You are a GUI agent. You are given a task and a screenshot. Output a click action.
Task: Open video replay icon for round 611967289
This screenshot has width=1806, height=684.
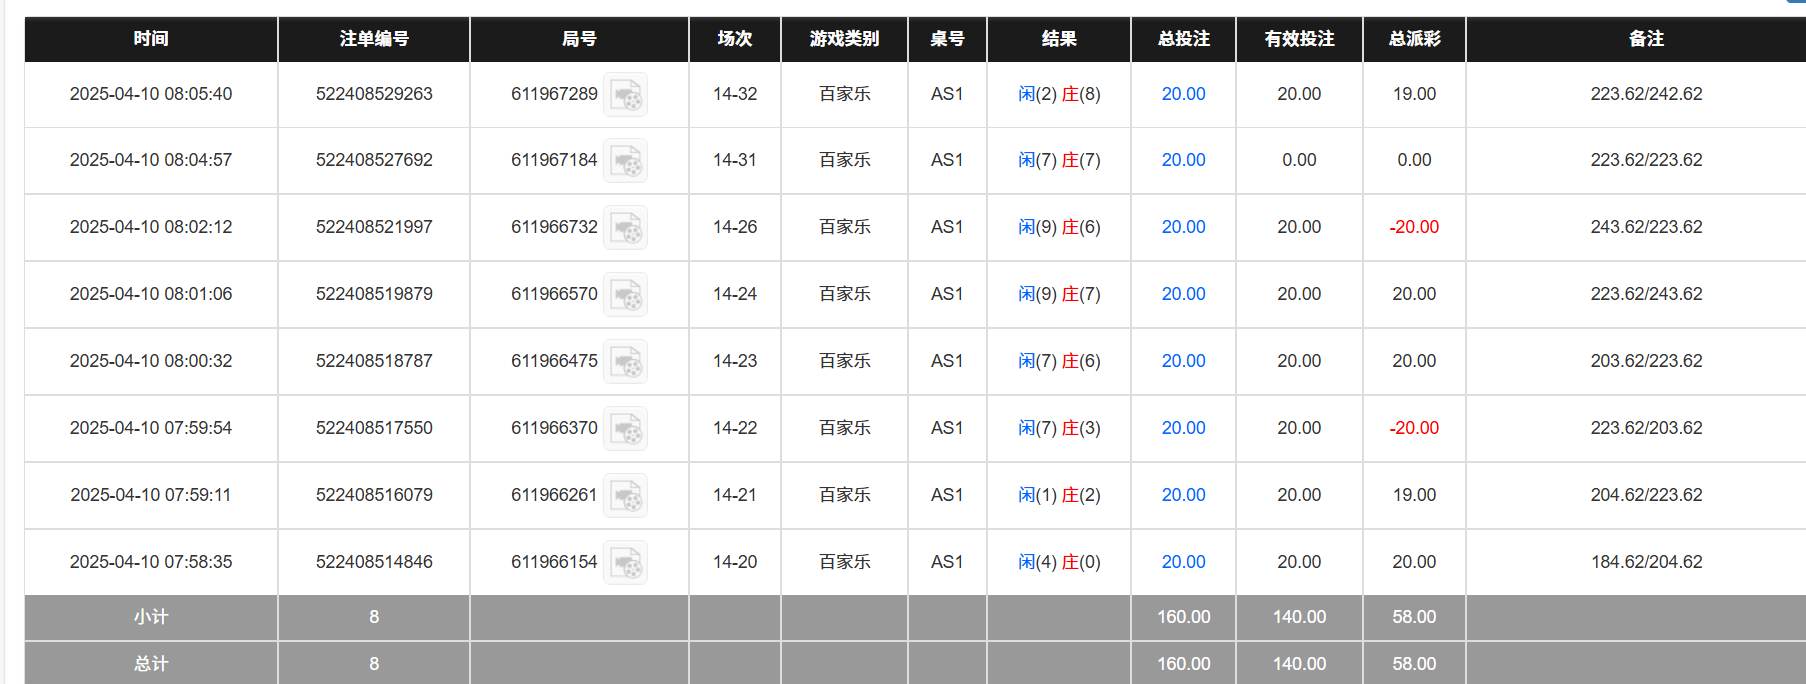tap(625, 95)
